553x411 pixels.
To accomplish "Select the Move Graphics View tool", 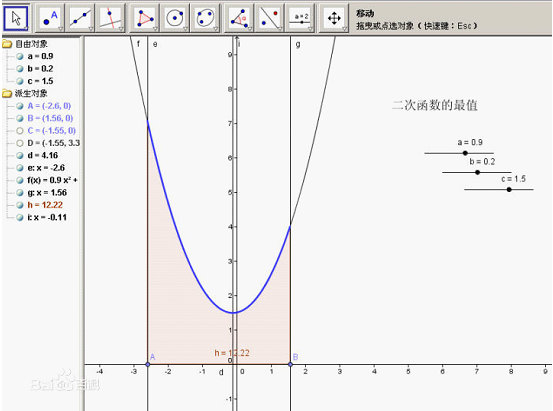I will tap(334, 18).
